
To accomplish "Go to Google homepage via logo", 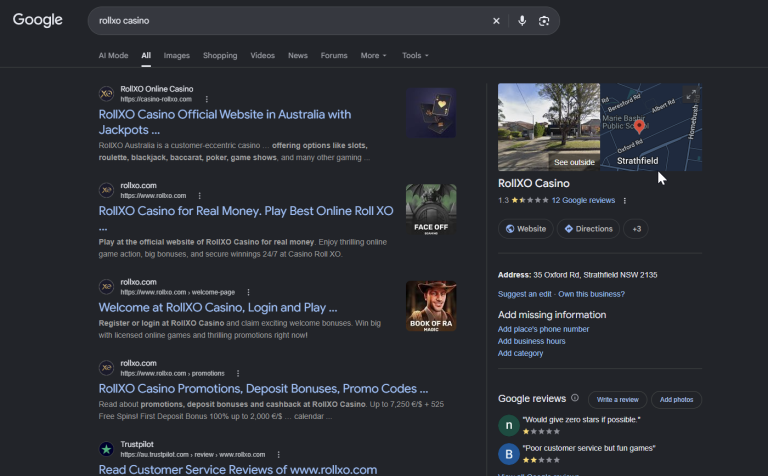I will pyautogui.click(x=38, y=20).
